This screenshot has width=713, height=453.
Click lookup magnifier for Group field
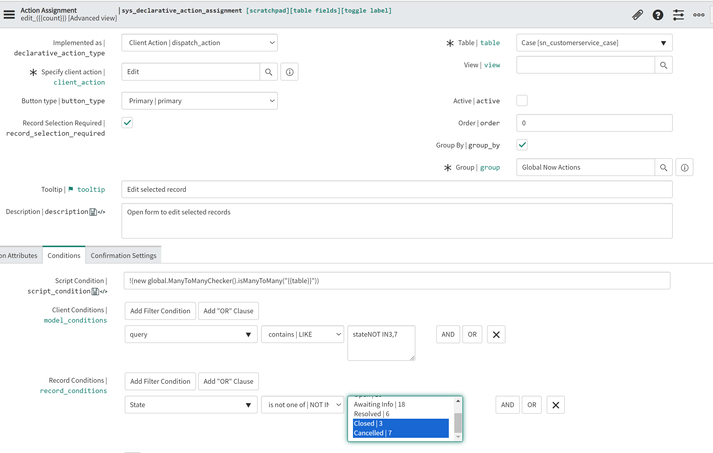click(x=663, y=167)
